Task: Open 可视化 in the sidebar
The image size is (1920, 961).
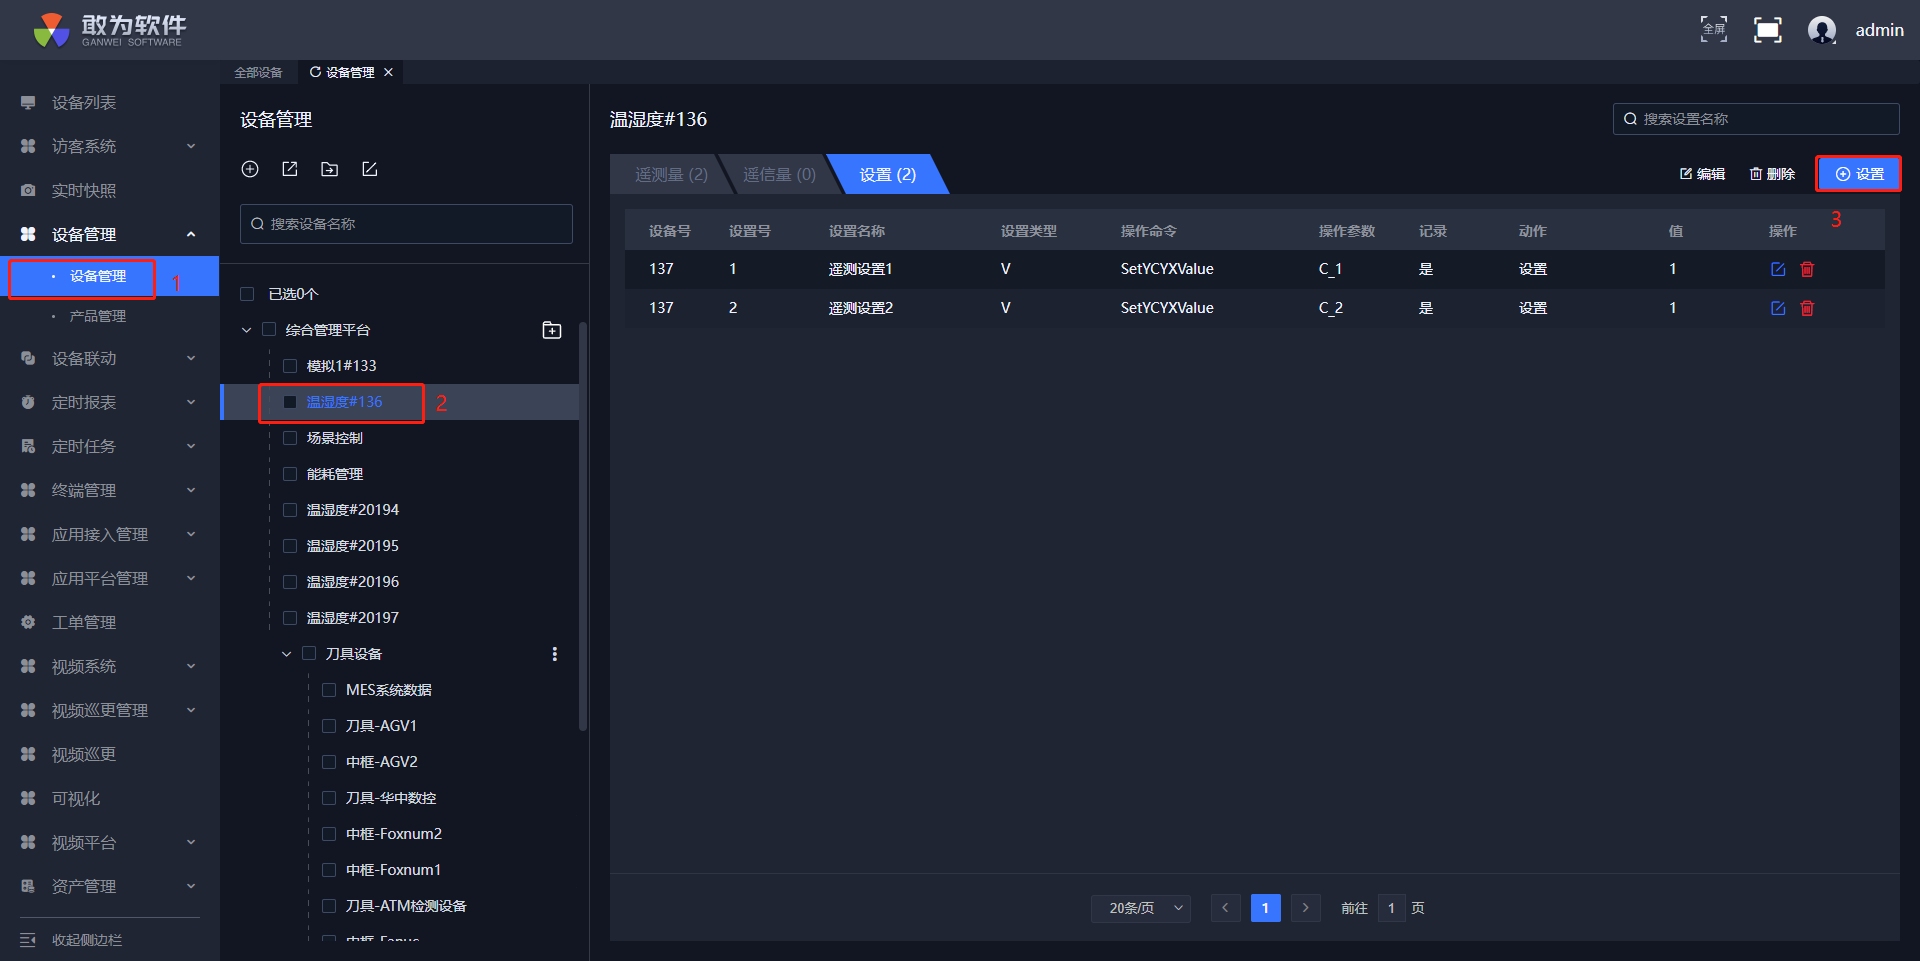Action: coord(76,799)
